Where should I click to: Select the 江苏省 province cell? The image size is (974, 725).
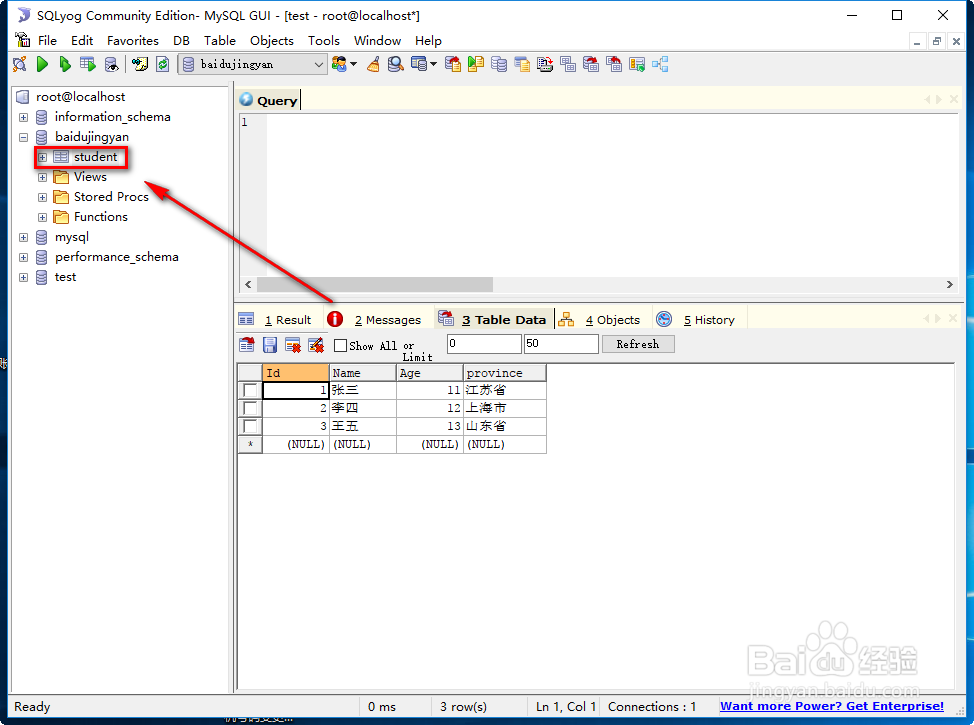click(504, 390)
